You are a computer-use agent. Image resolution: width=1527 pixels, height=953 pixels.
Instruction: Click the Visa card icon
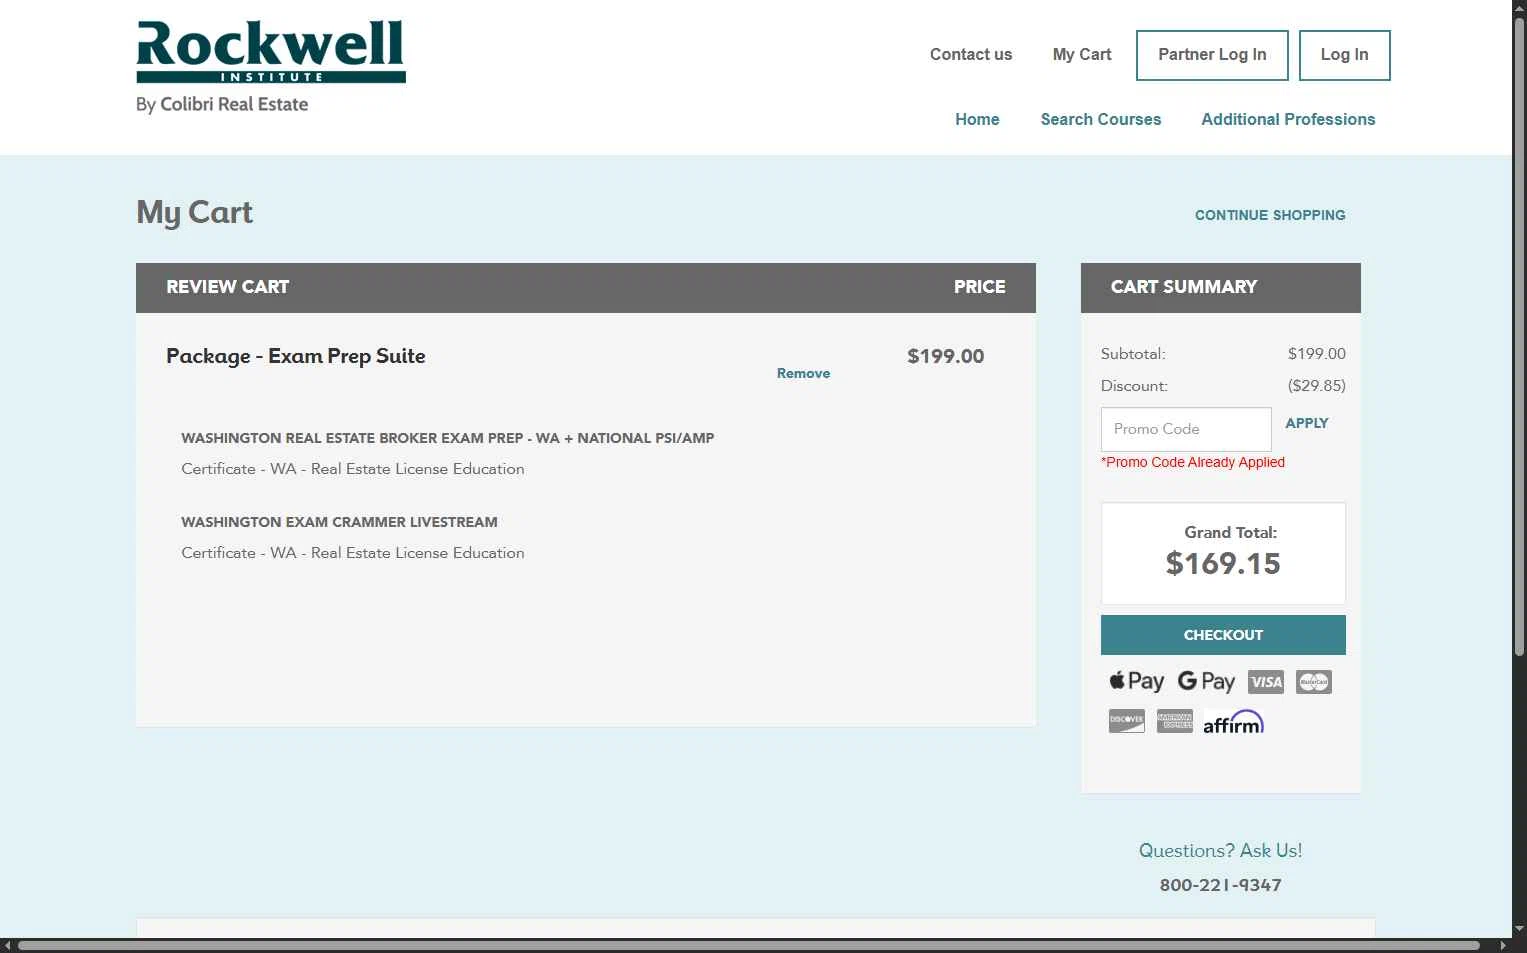[1266, 682]
